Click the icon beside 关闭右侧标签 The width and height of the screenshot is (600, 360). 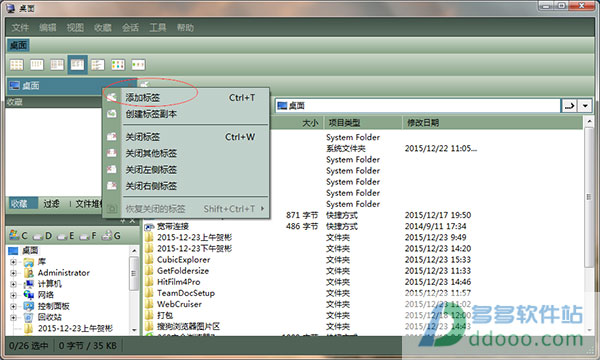[111, 186]
